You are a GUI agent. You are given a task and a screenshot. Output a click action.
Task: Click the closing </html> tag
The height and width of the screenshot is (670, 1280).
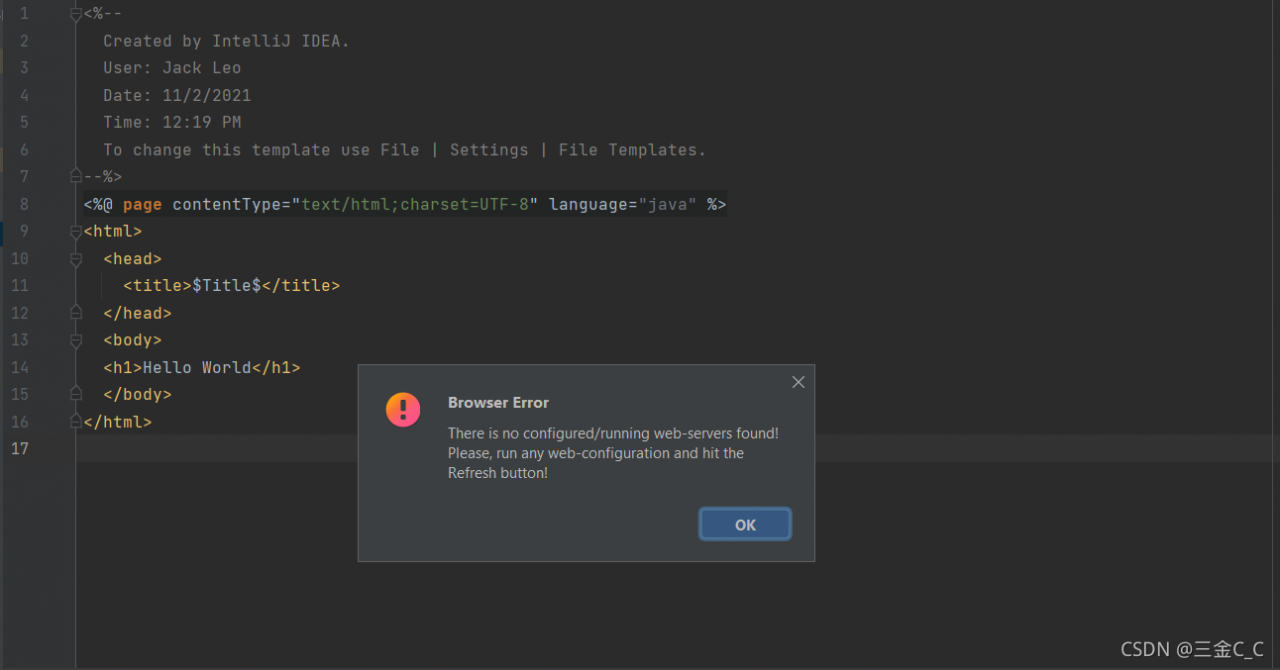click(118, 421)
